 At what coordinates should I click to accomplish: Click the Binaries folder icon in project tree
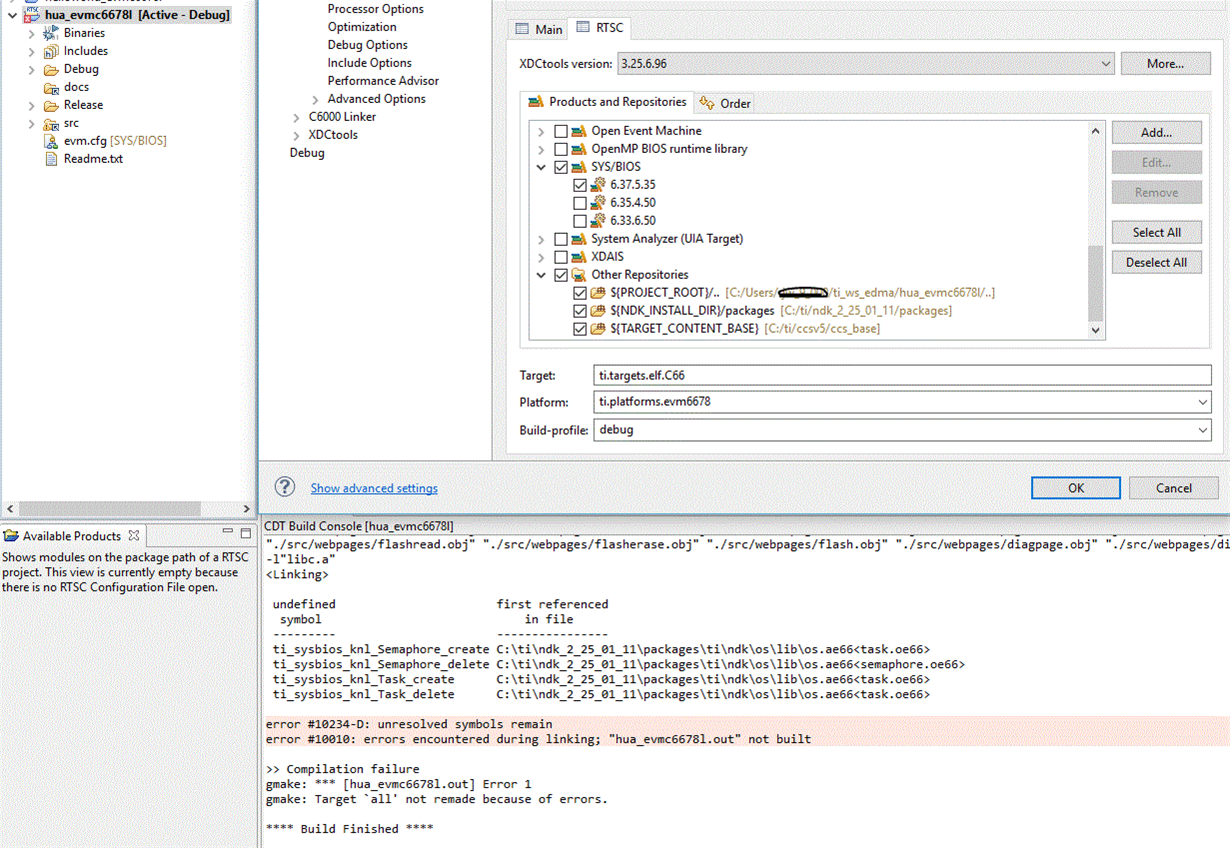click(x=51, y=33)
